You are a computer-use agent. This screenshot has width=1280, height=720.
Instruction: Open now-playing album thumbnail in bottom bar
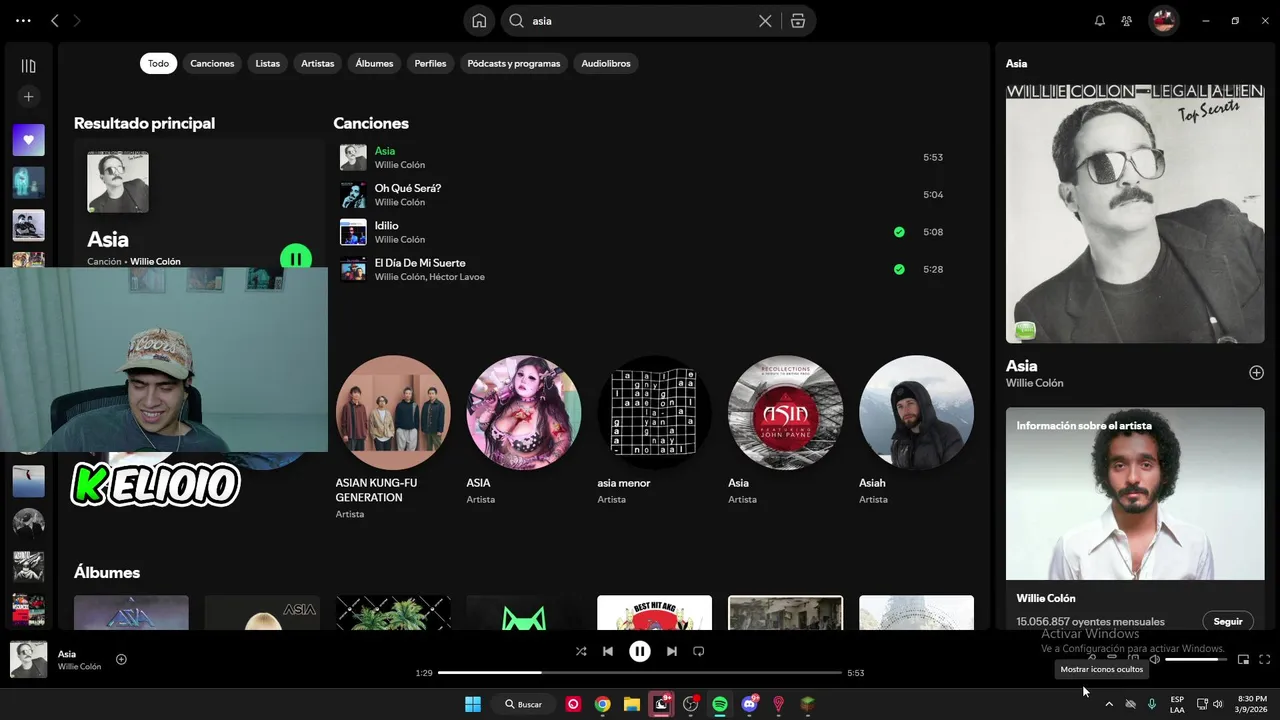click(x=28, y=660)
